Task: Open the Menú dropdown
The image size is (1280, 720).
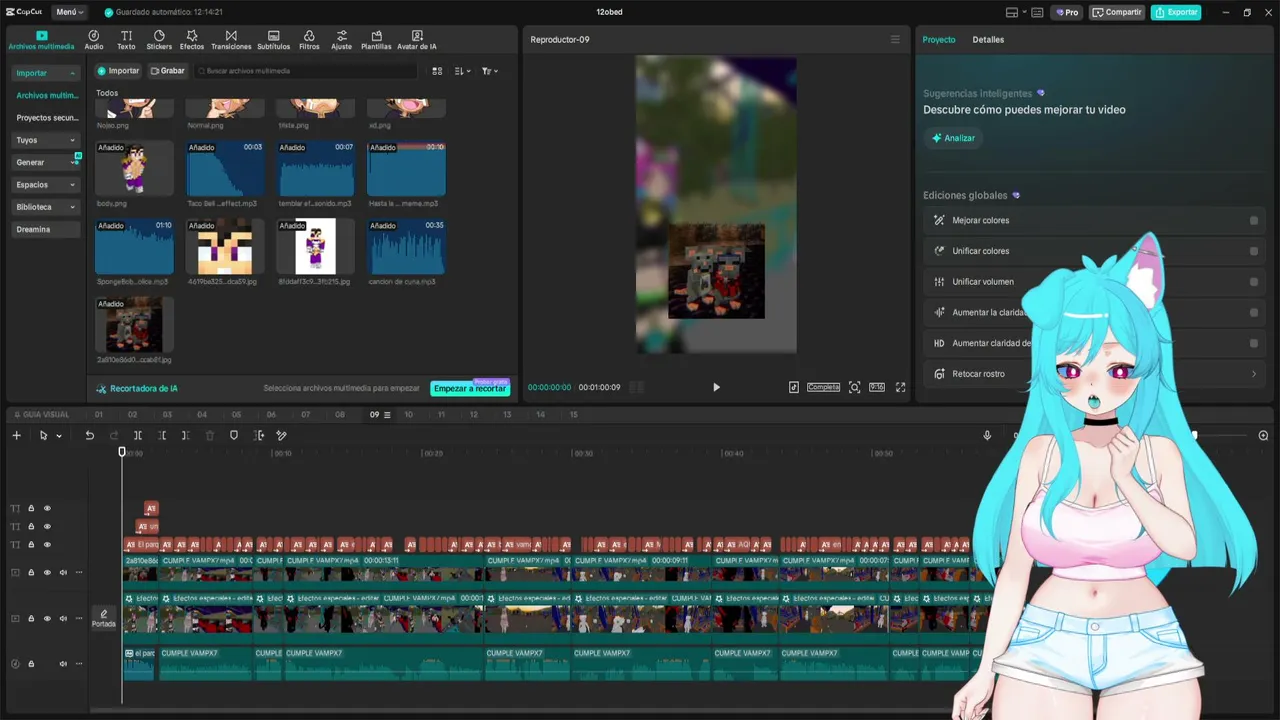Action: coord(69,12)
